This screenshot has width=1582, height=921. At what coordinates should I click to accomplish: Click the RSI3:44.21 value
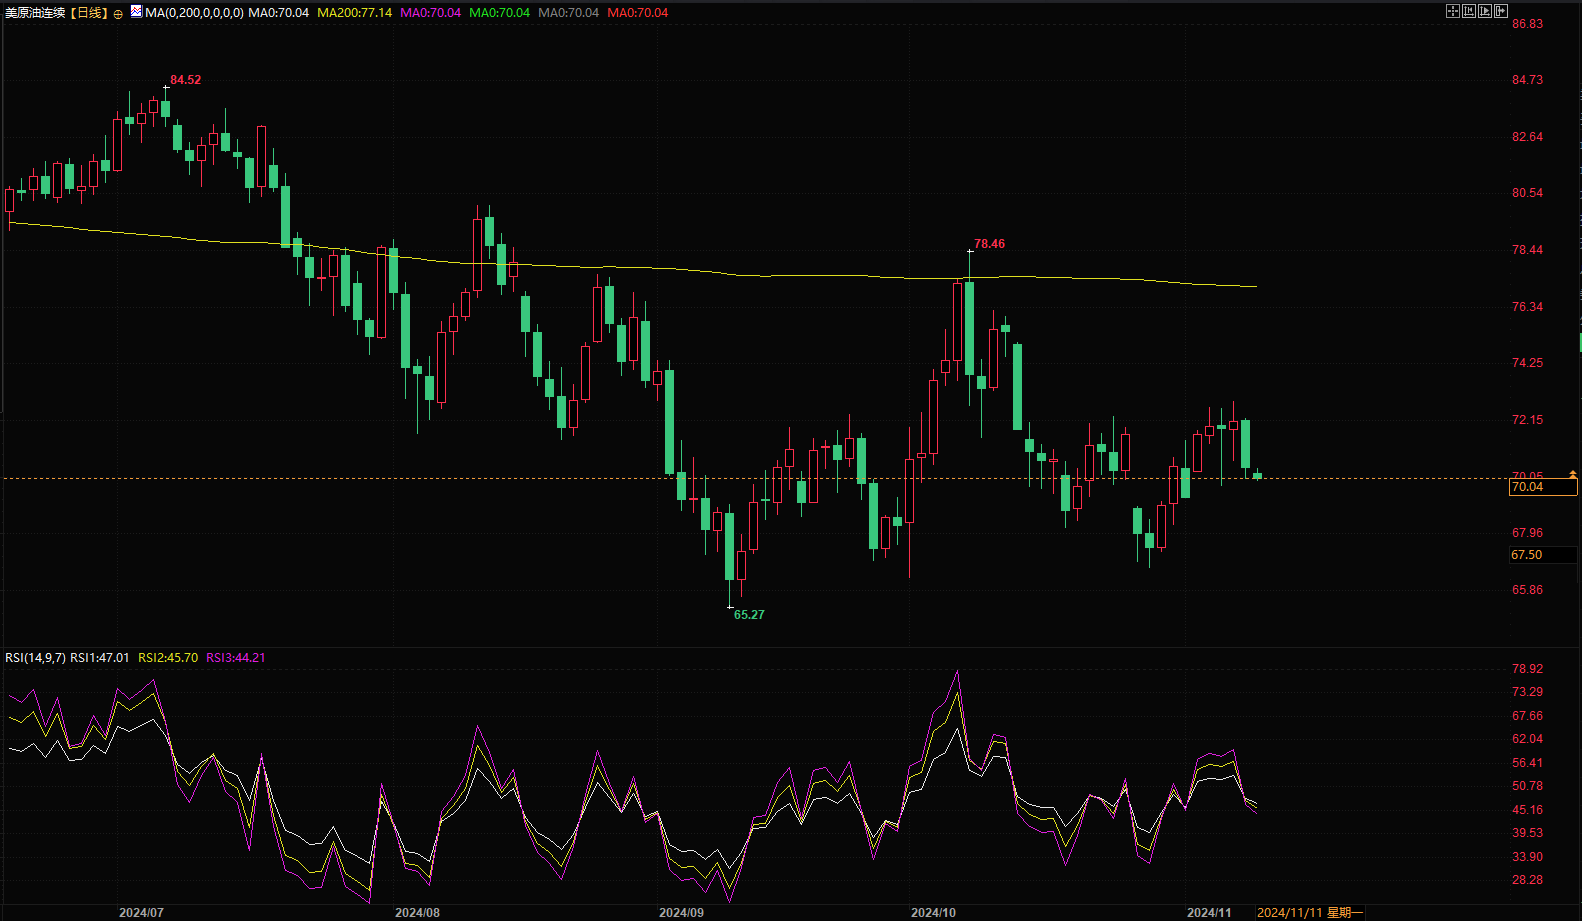(x=236, y=657)
